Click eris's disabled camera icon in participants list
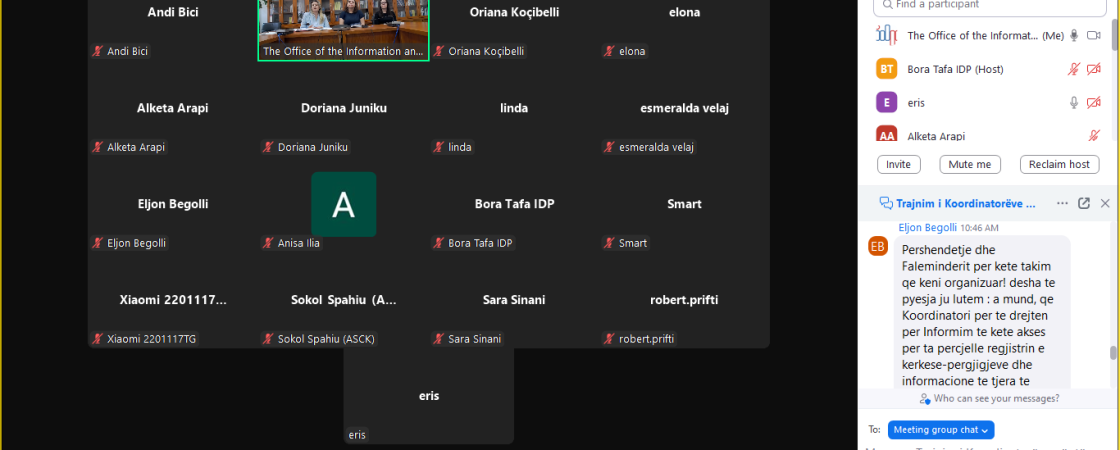The width and height of the screenshot is (1120, 450). (1094, 102)
